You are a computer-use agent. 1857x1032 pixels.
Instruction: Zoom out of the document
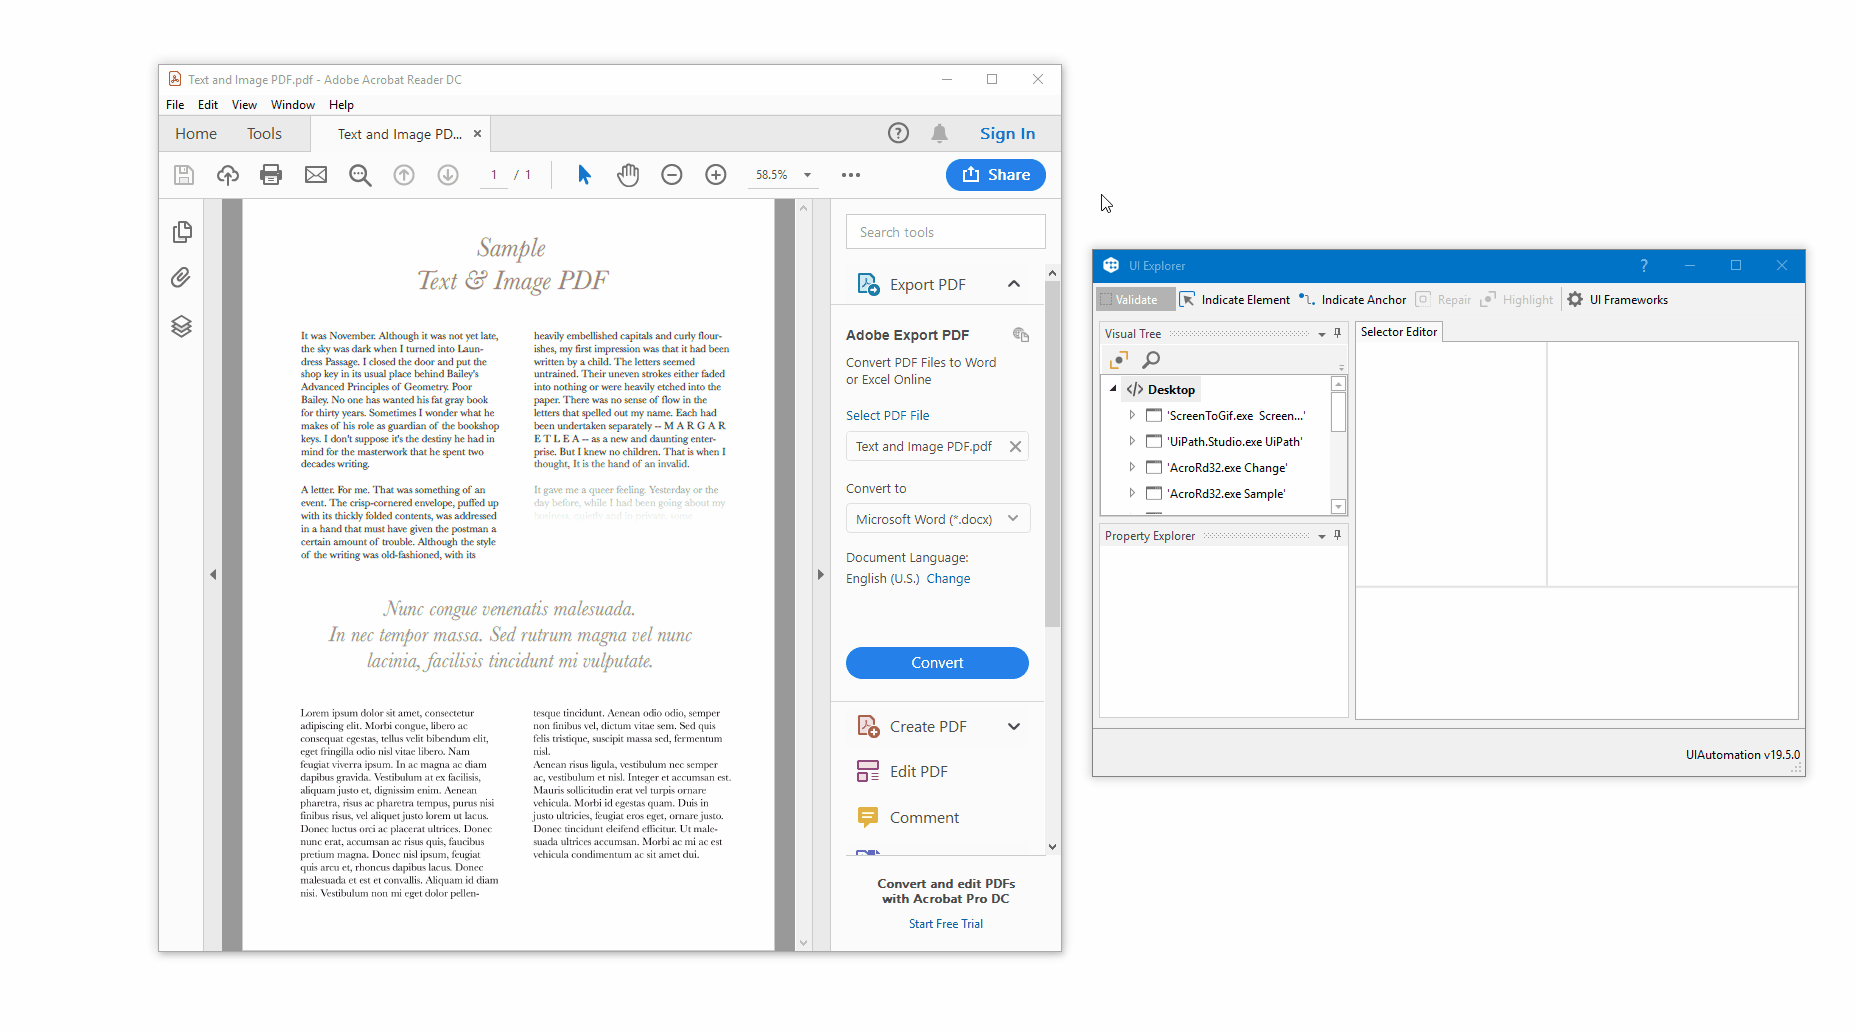point(671,174)
